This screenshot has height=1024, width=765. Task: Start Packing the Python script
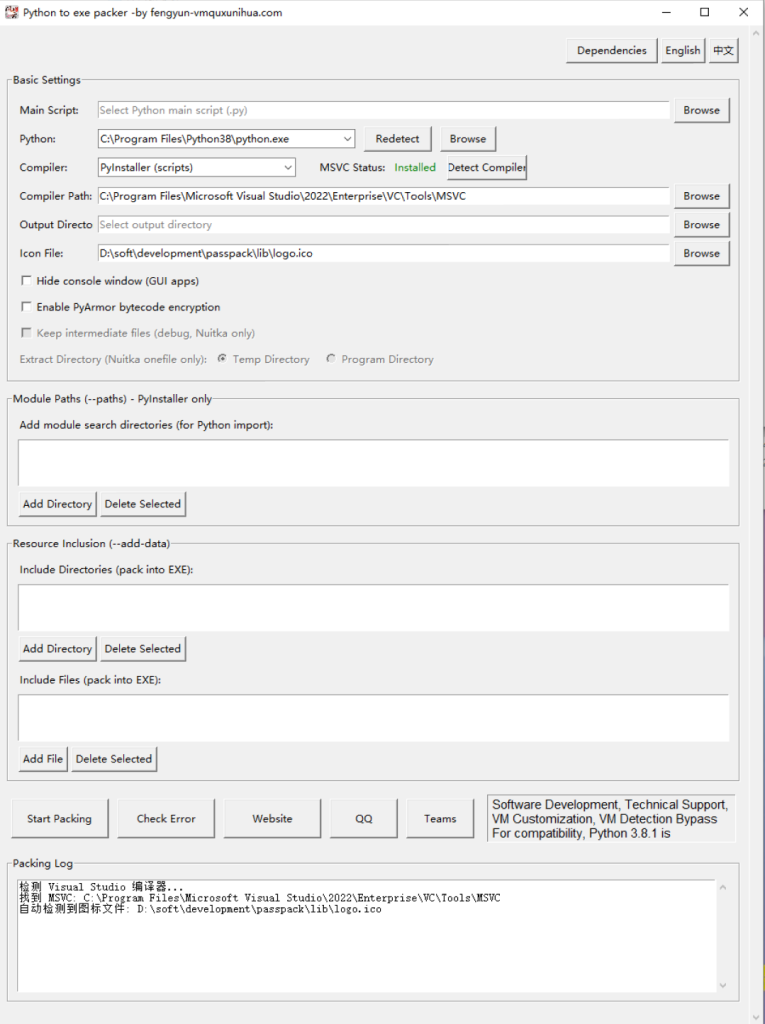pos(59,819)
